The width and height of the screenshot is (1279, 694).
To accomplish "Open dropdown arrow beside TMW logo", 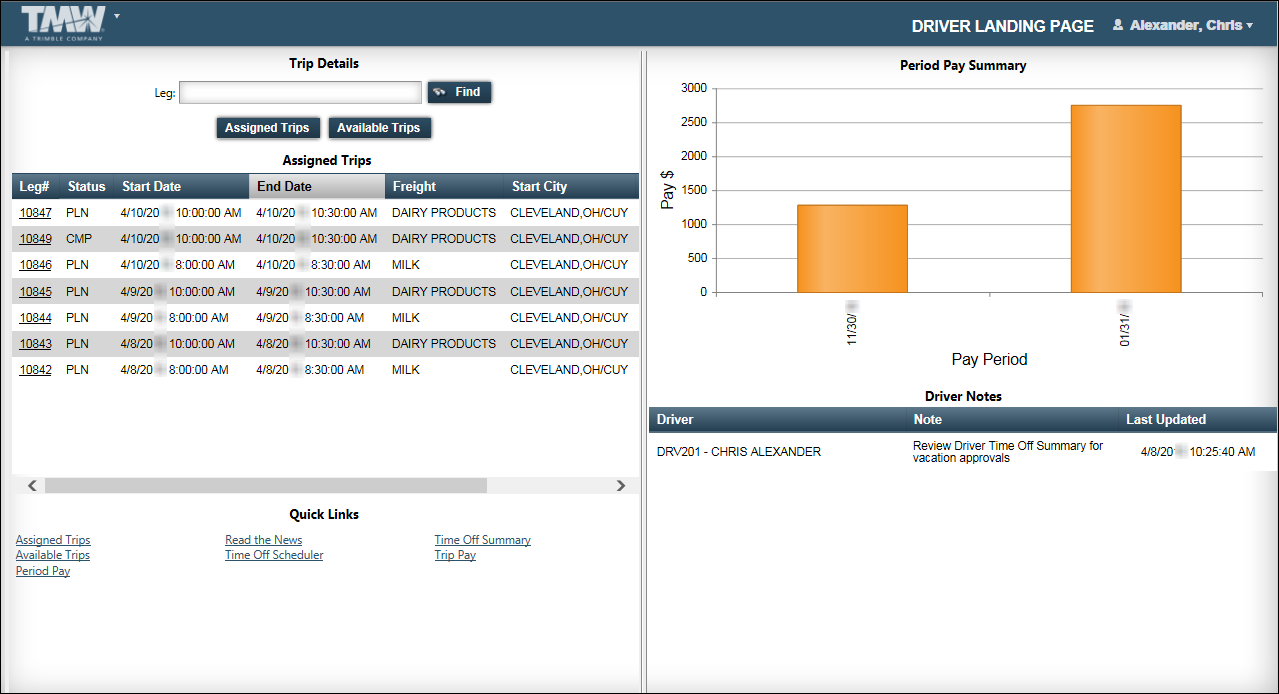I will pyautogui.click(x=117, y=17).
